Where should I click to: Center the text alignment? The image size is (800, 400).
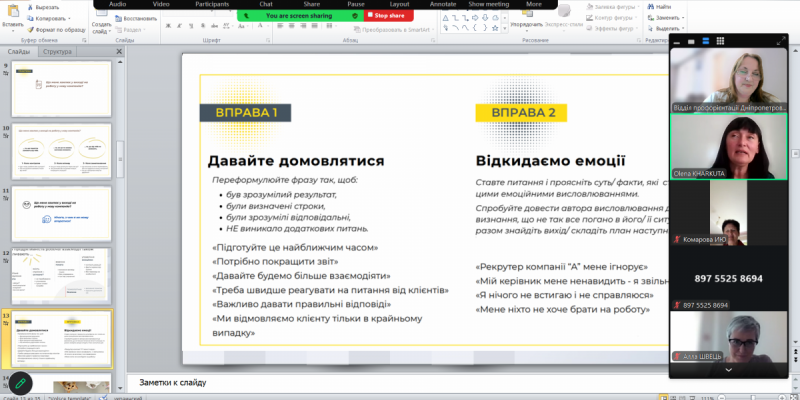(291, 26)
